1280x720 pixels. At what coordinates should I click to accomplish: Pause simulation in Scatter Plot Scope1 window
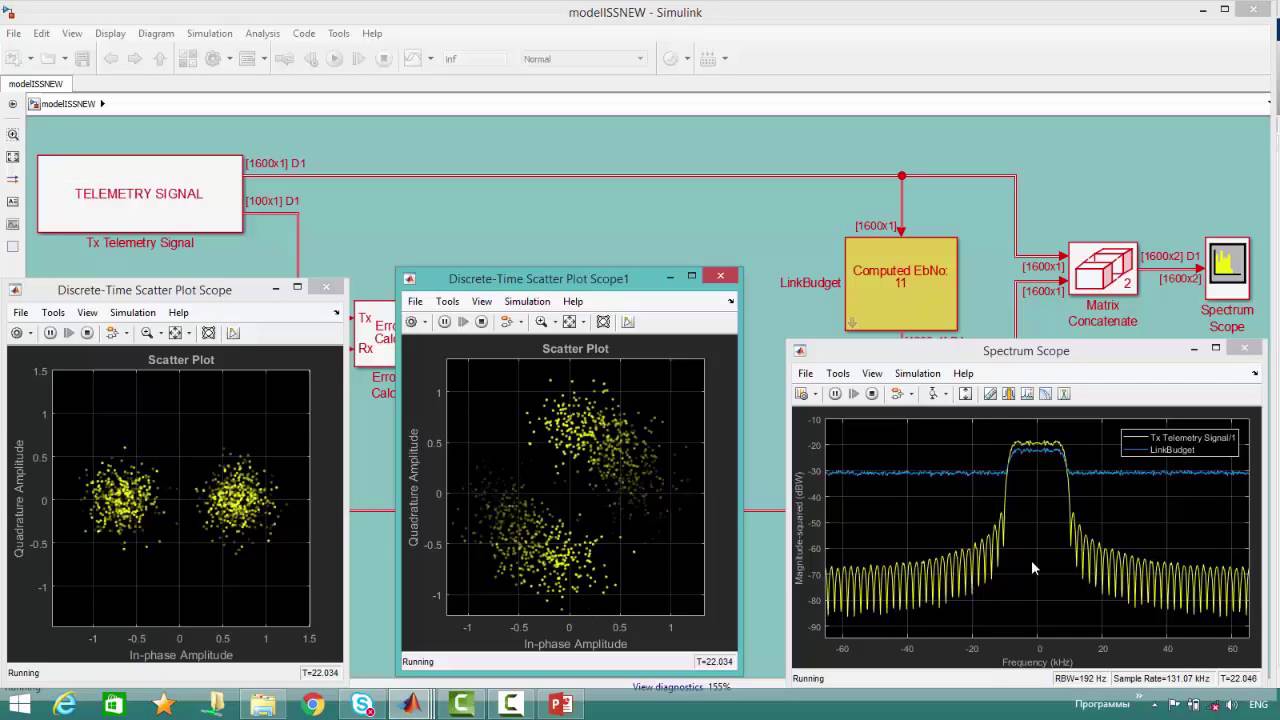[x=444, y=322]
